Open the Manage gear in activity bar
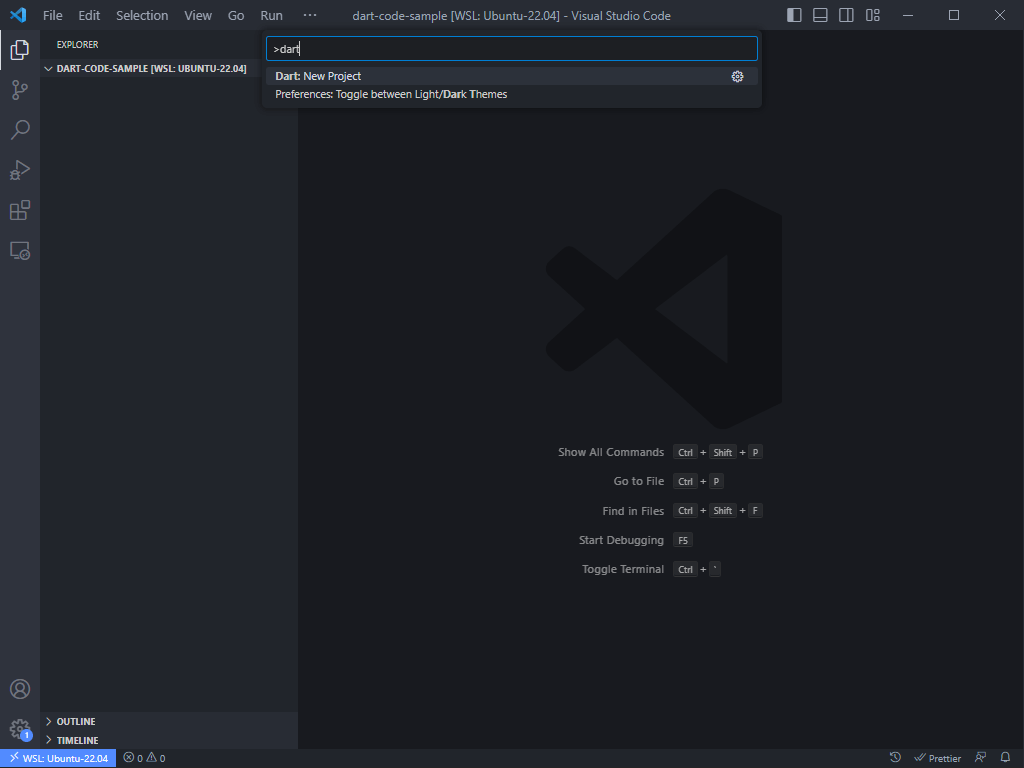1024x768 pixels. (x=20, y=729)
